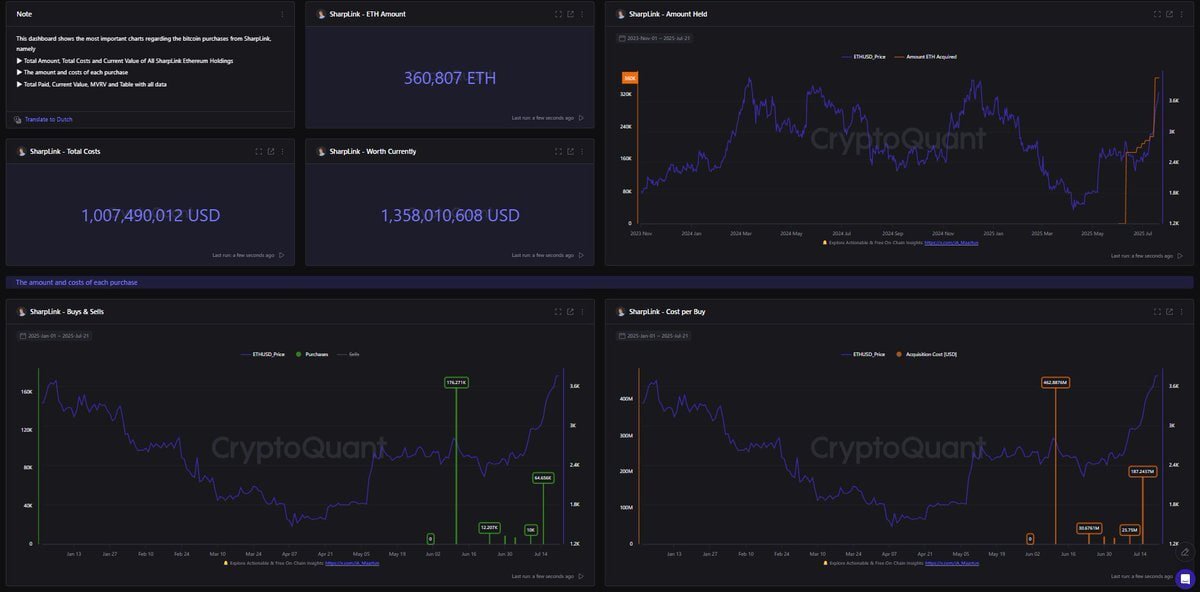Toggle Acquisition Cost [USD] series in legend
1200x592 pixels.
927,354
